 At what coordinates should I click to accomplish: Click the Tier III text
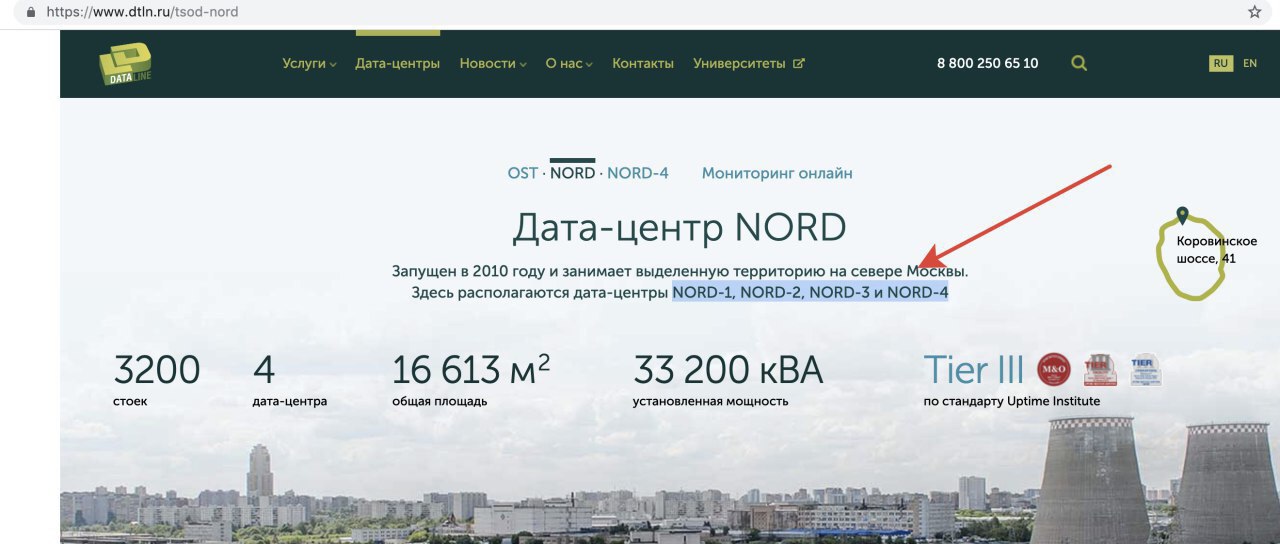pos(974,370)
